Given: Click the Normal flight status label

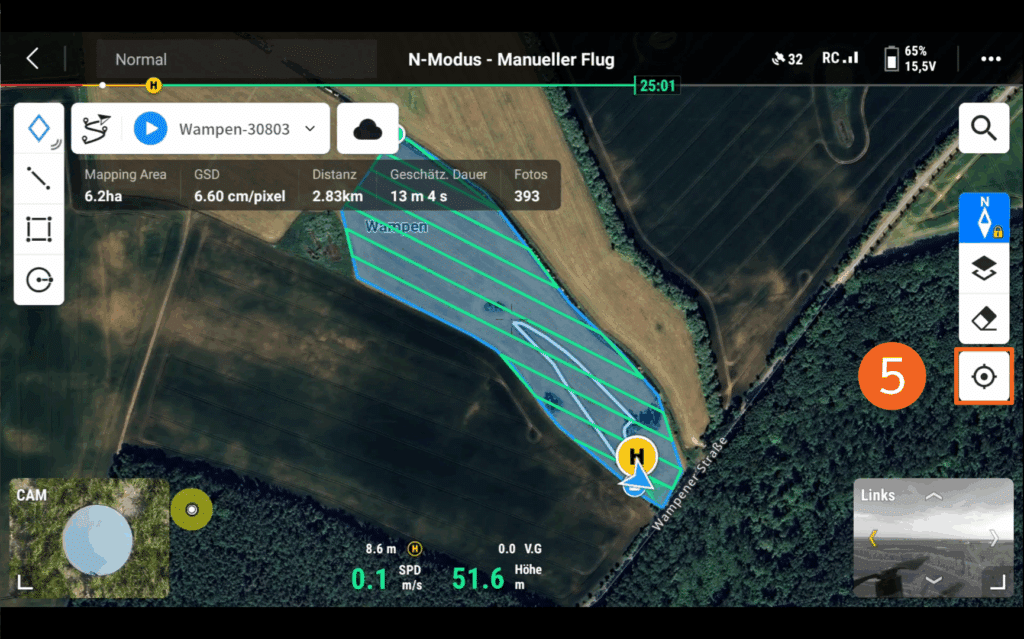Looking at the screenshot, I should point(141,59).
